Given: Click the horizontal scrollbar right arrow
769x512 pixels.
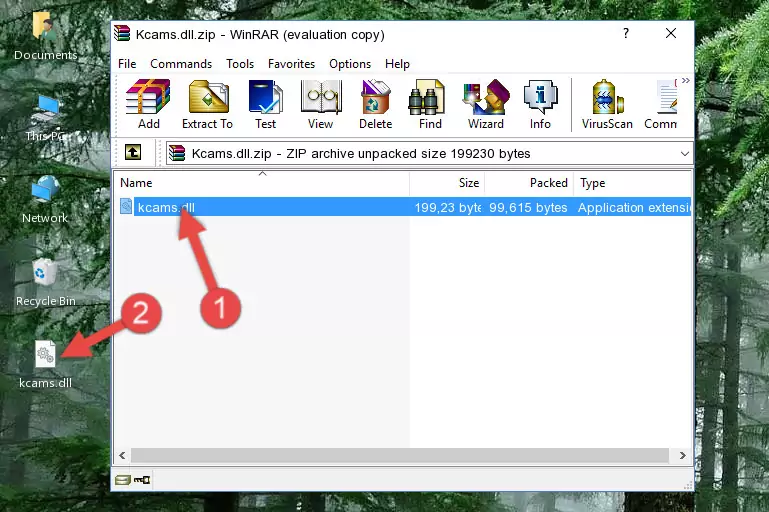Looking at the screenshot, I should pos(682,456).
